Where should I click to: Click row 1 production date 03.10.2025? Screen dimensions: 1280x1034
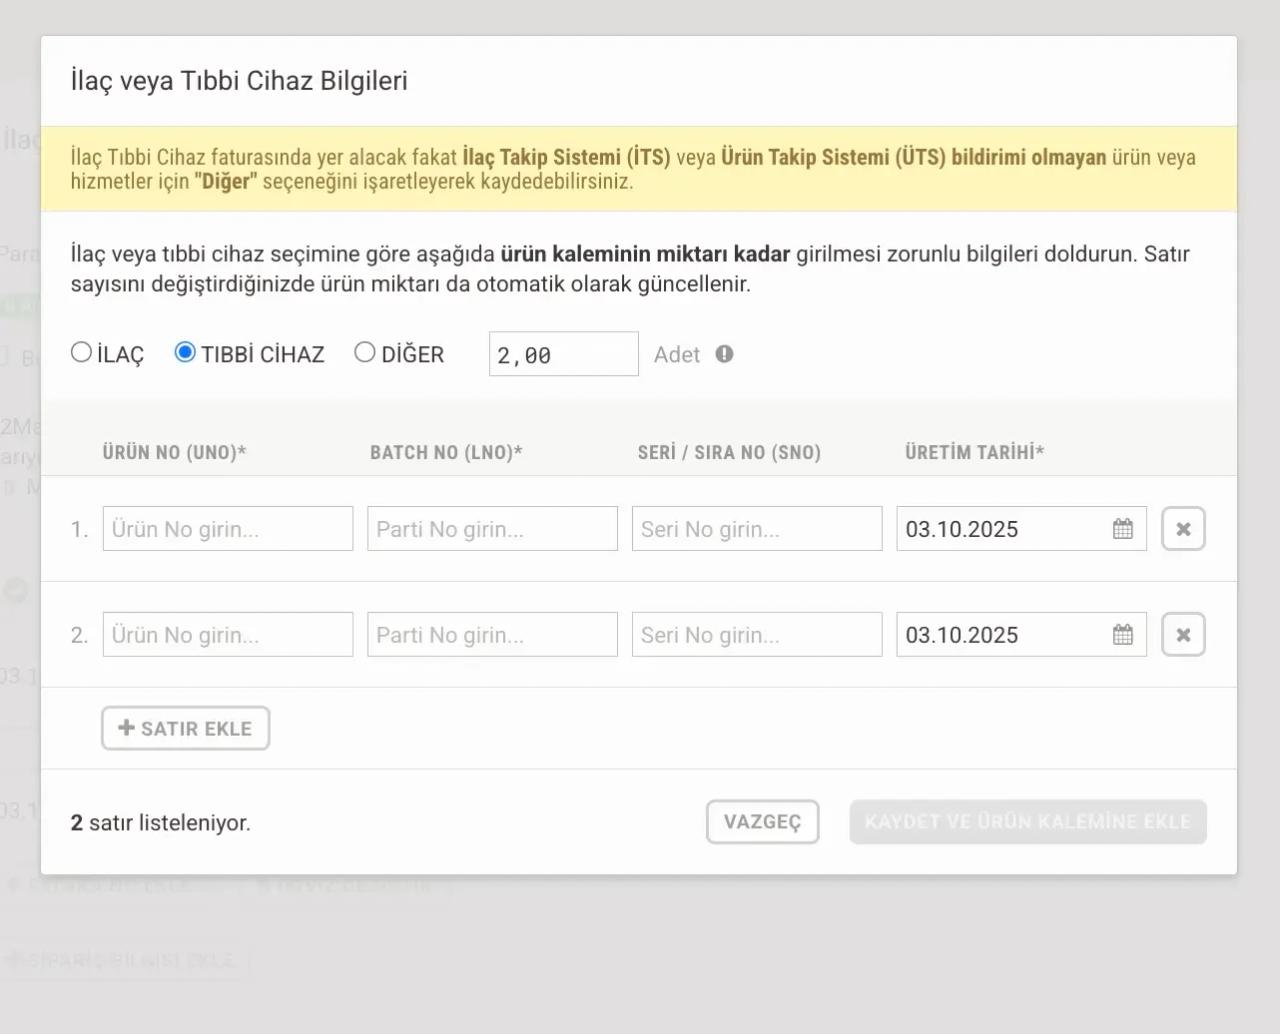[x=1000, y=529]
